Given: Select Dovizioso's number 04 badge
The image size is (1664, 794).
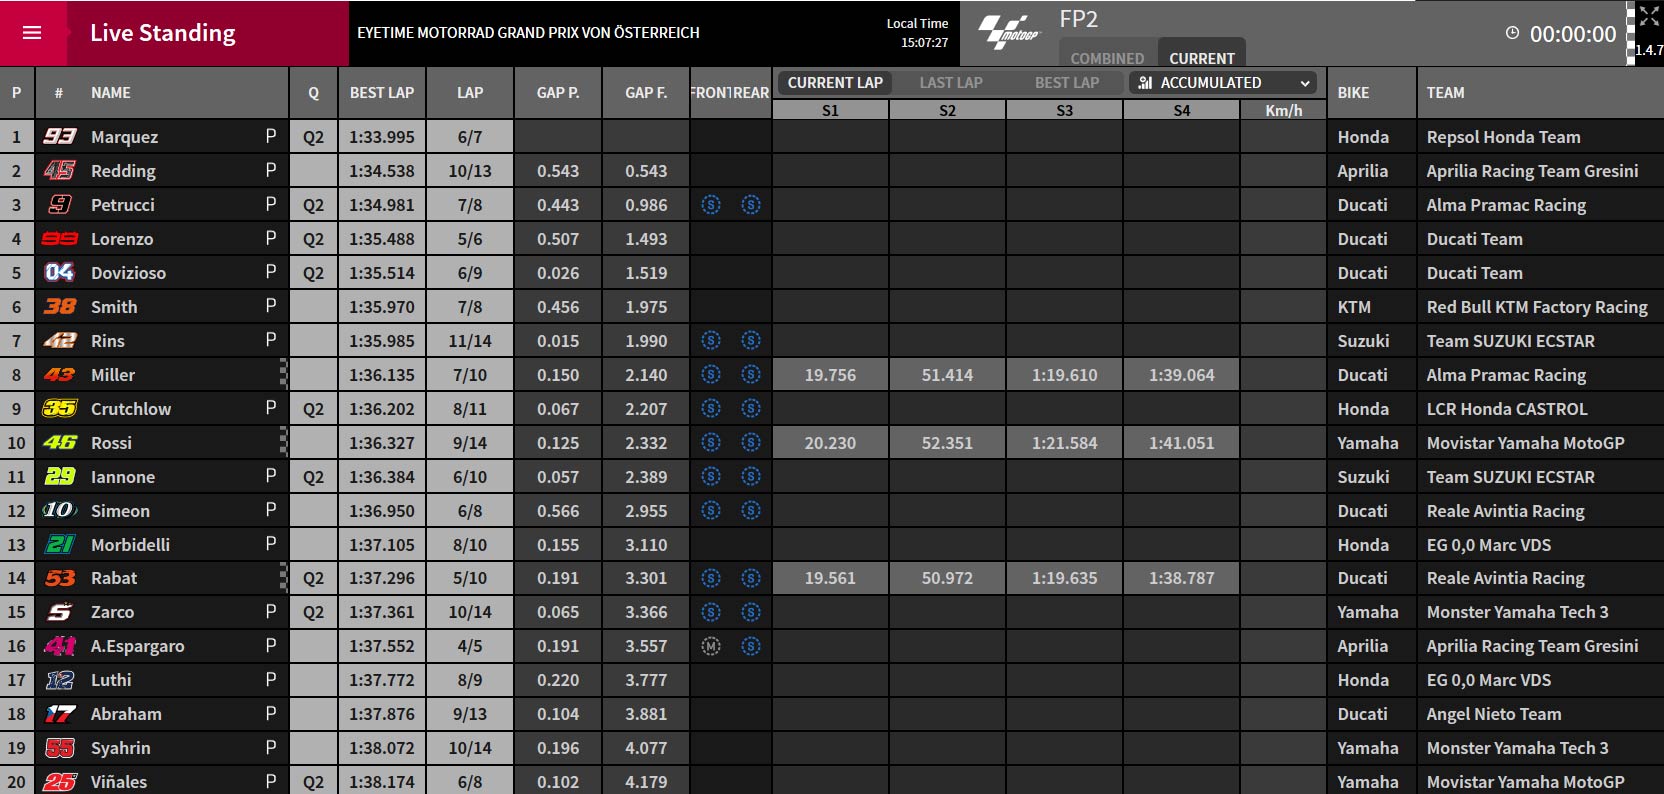Looking at the screenshot, I should [60, 272].
